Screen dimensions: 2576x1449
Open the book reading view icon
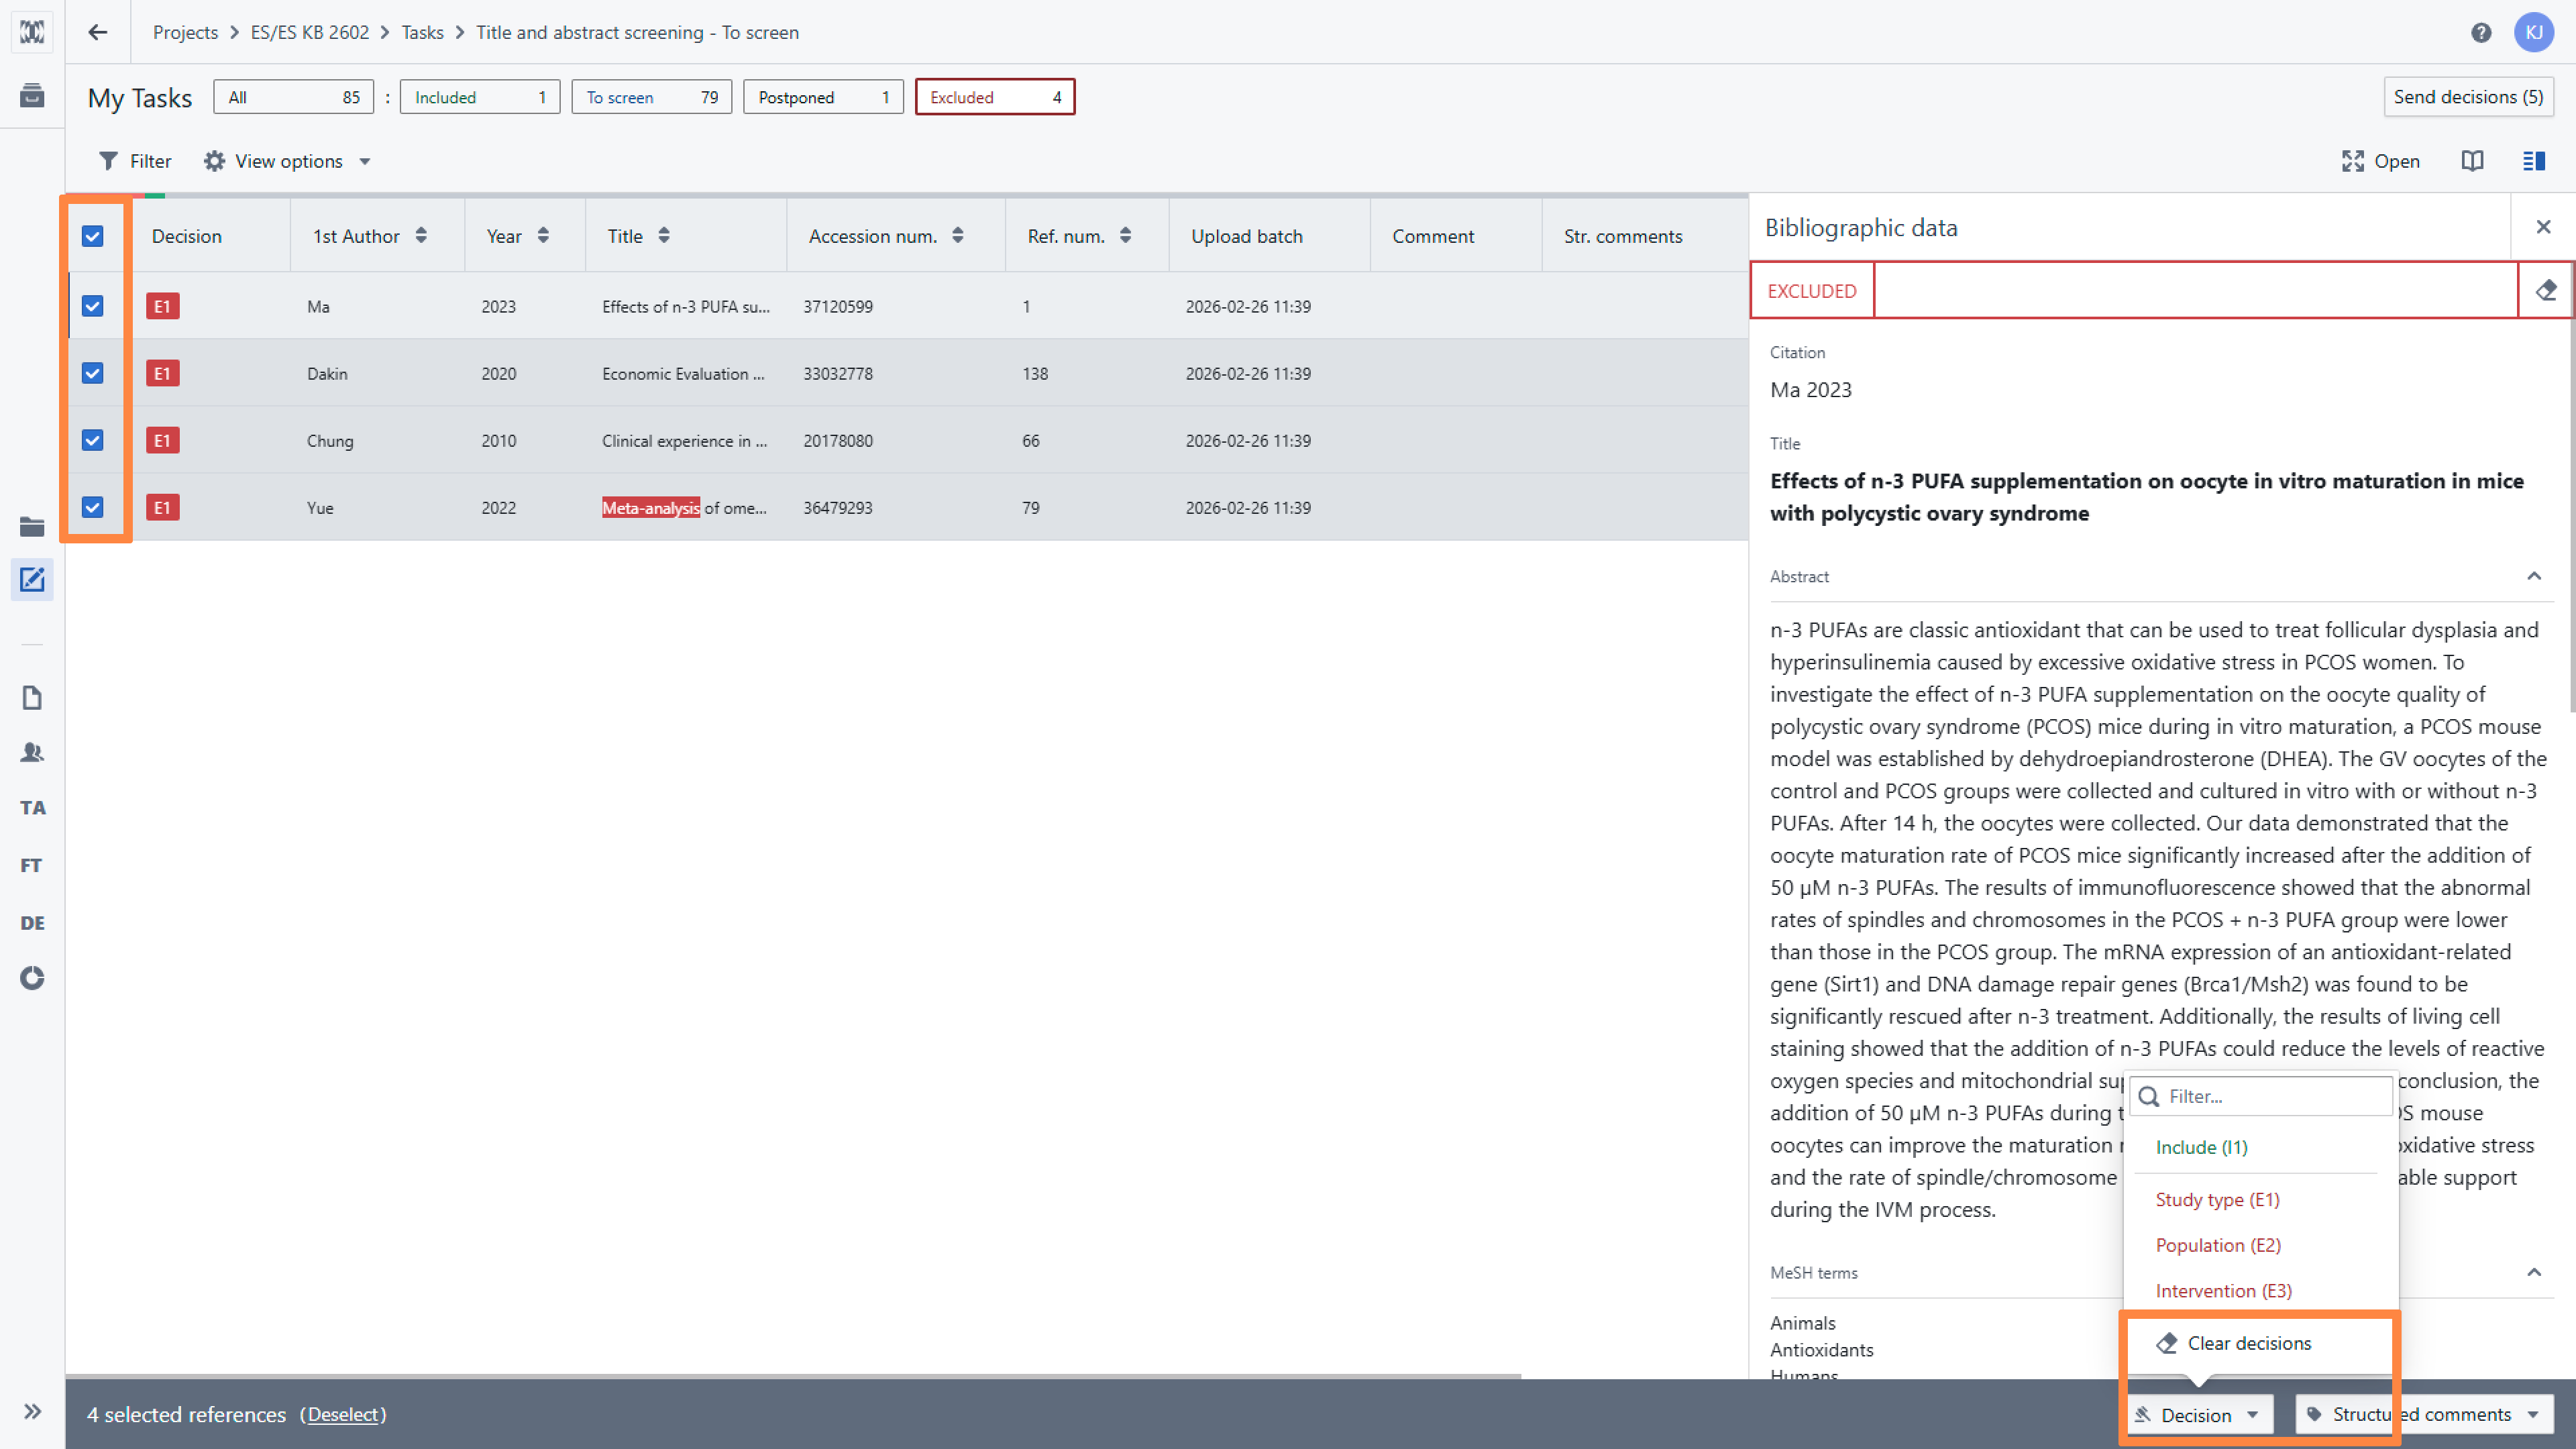tap(2472, 161)
